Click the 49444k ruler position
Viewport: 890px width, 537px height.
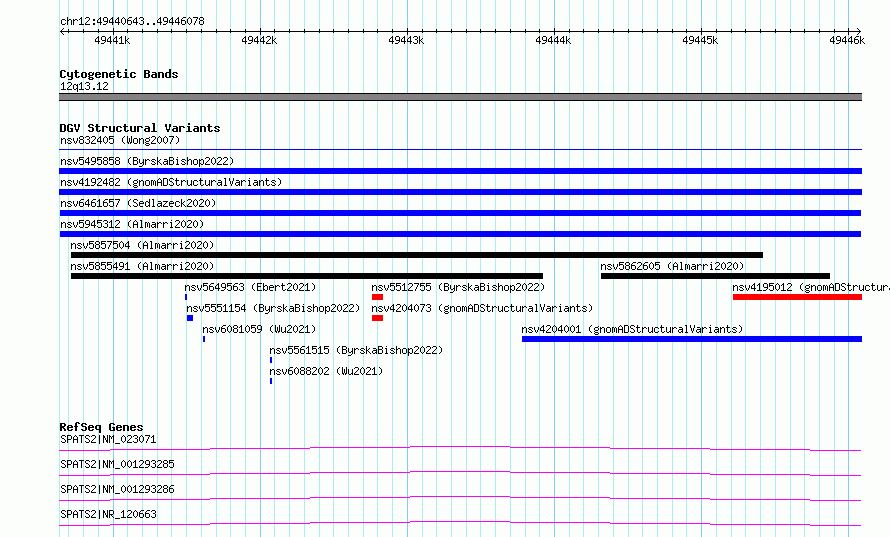tap(553, 40)
